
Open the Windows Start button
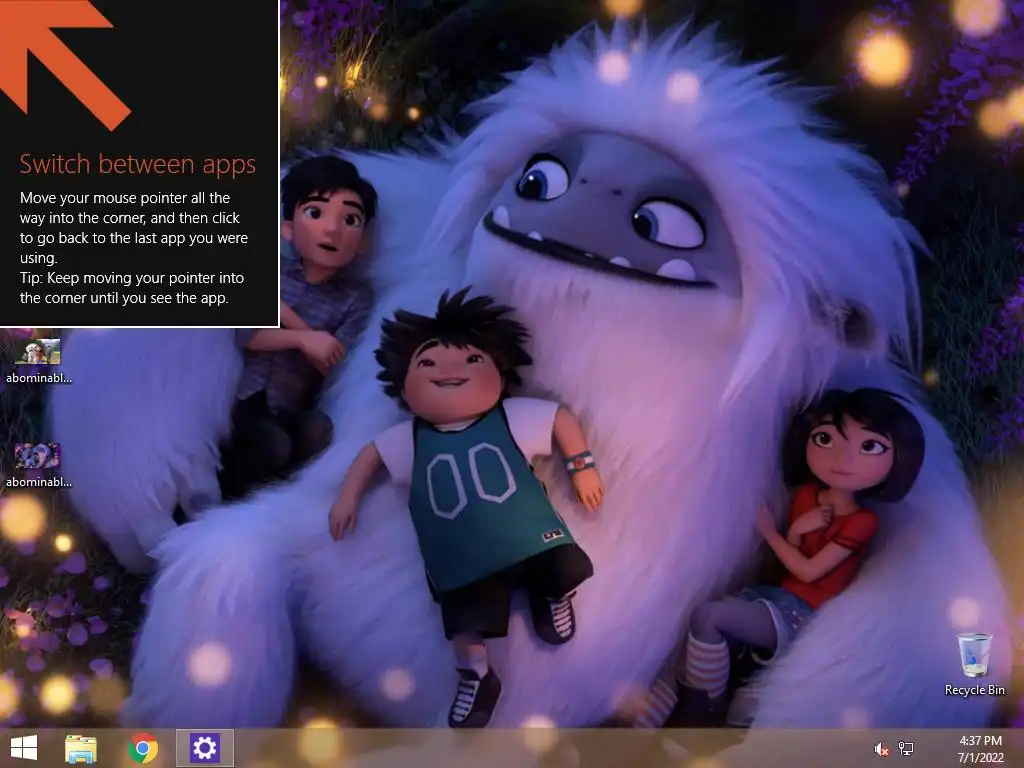click(x=24, y=748)
